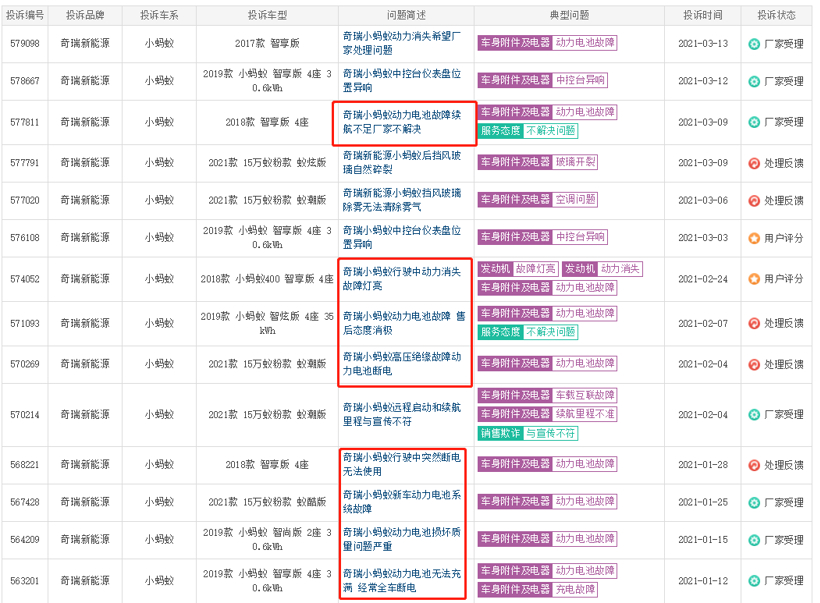This screenshot has height=603, width=820.
Task: Select complaint number 579098
Action: pyautogui.click(x=25, y=43)
